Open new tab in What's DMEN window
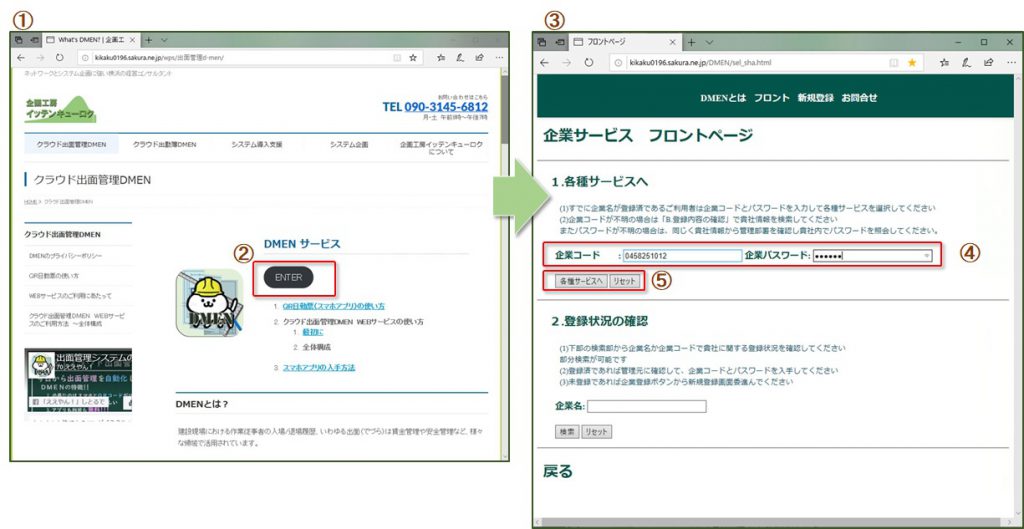The width and height of the screenshot is (1024, 529). pos(148,40)
